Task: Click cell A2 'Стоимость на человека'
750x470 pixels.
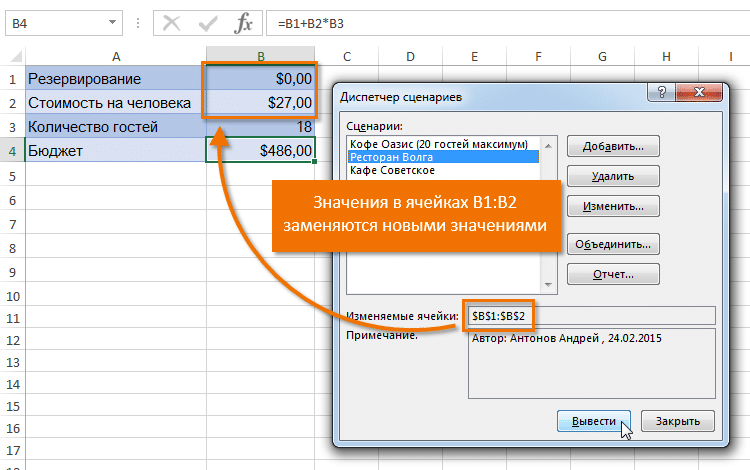Action: point(116,102)
